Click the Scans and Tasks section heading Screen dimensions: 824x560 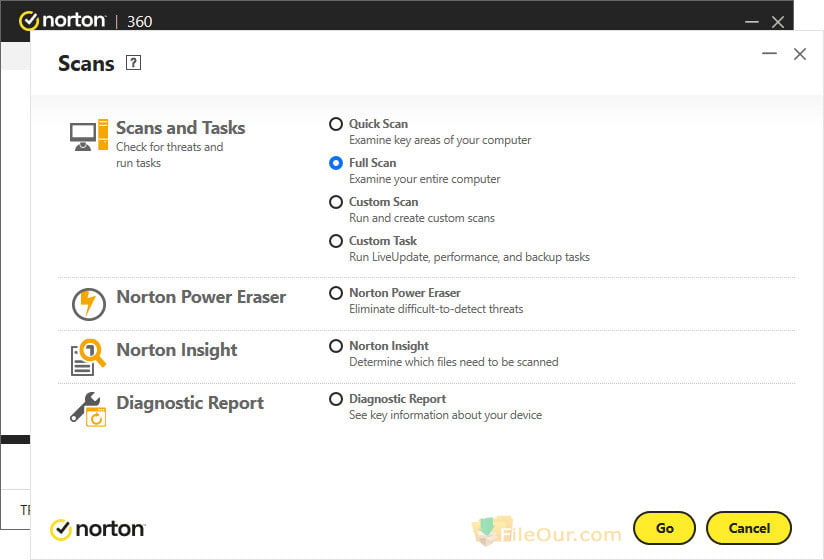point(180,128)
